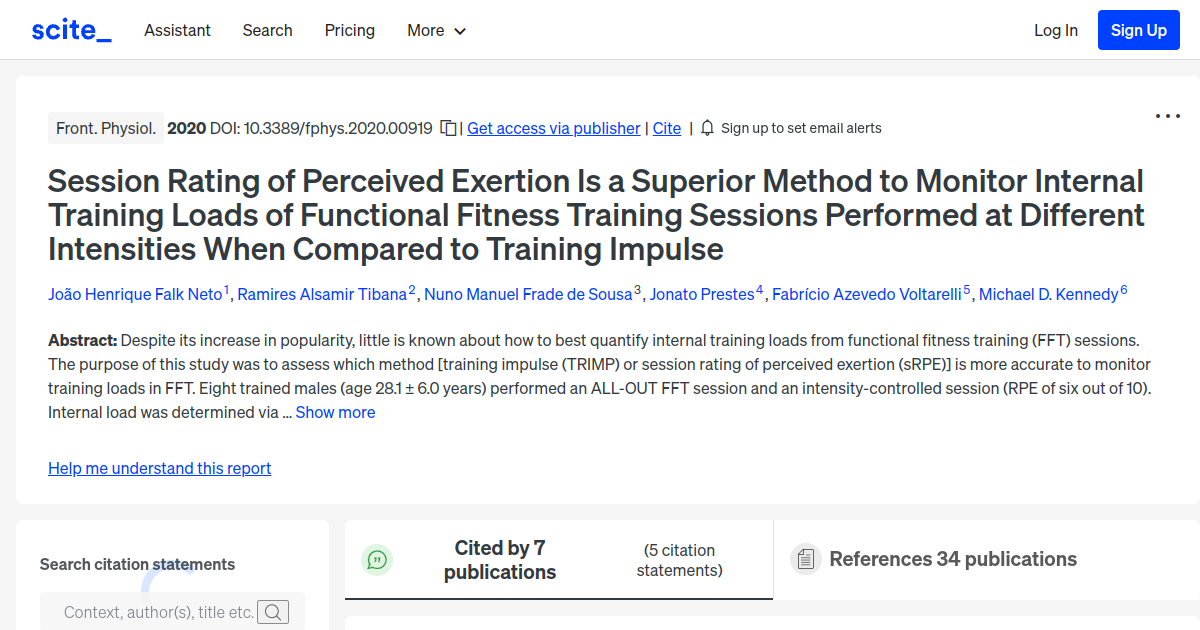Click the scite logo
Screen dimensions: 1200x630
[x=70, y=29]
